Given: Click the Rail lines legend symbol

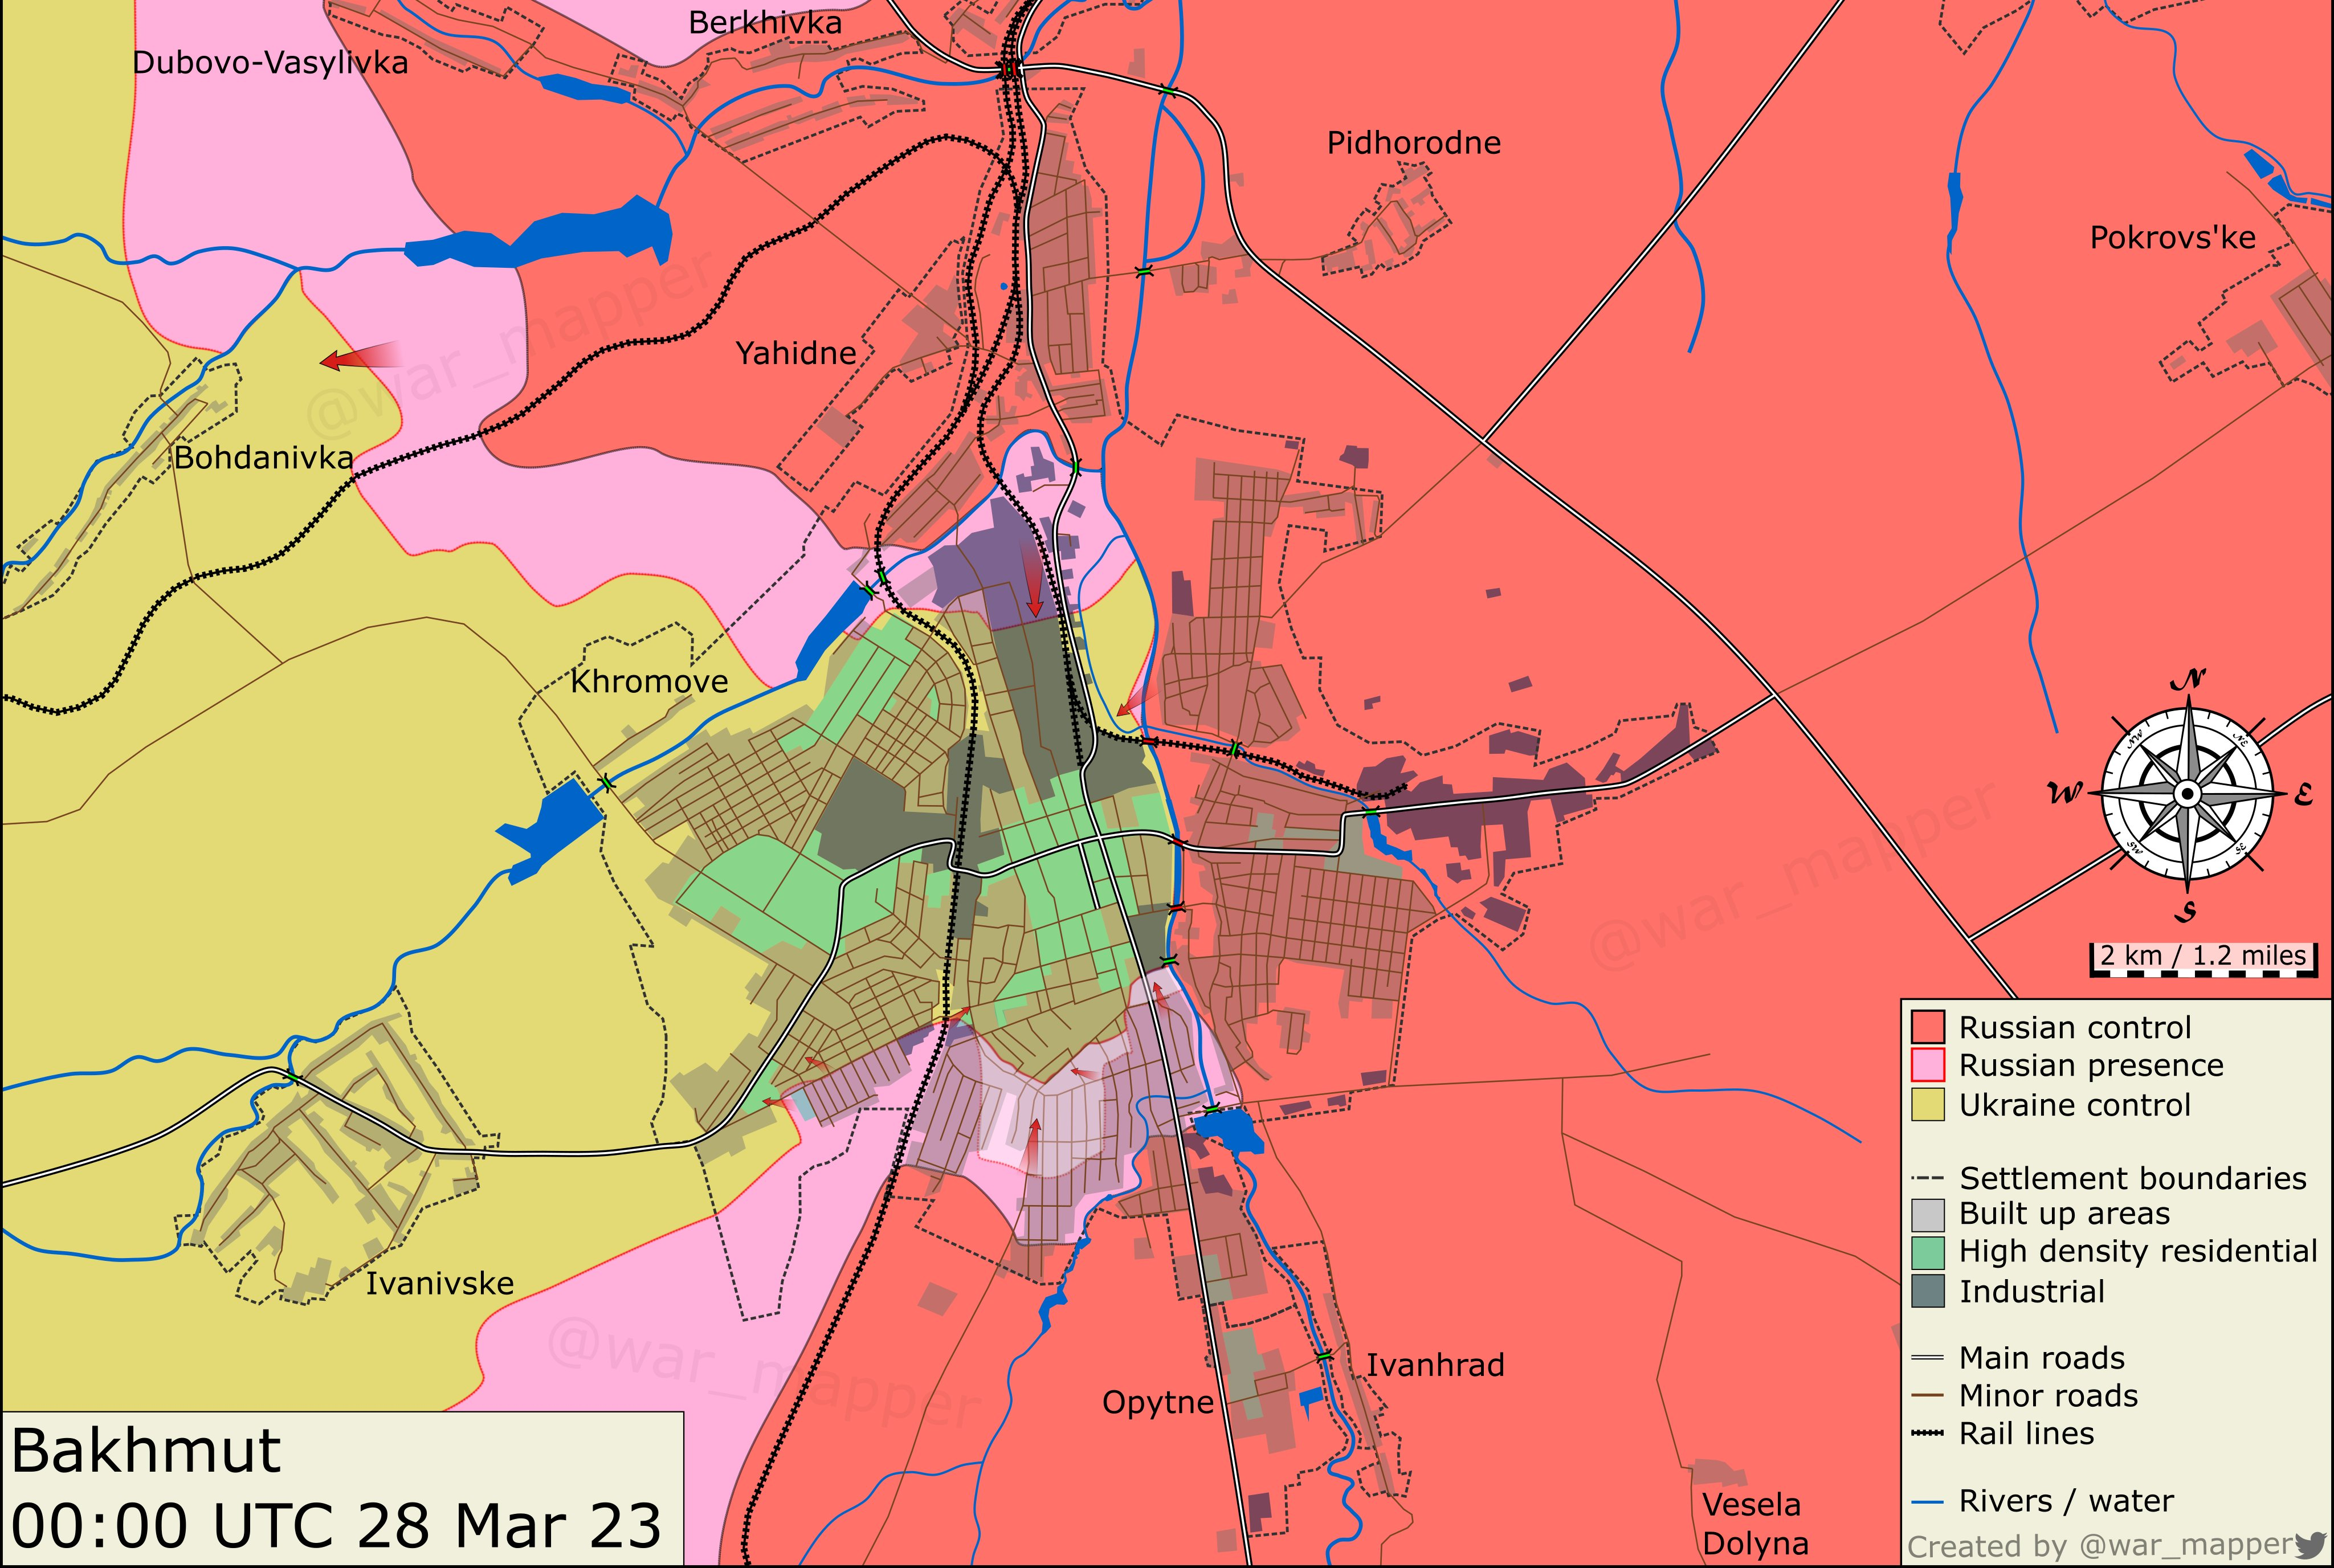Looking at the screenshot, I should tap(1927, 1434).
